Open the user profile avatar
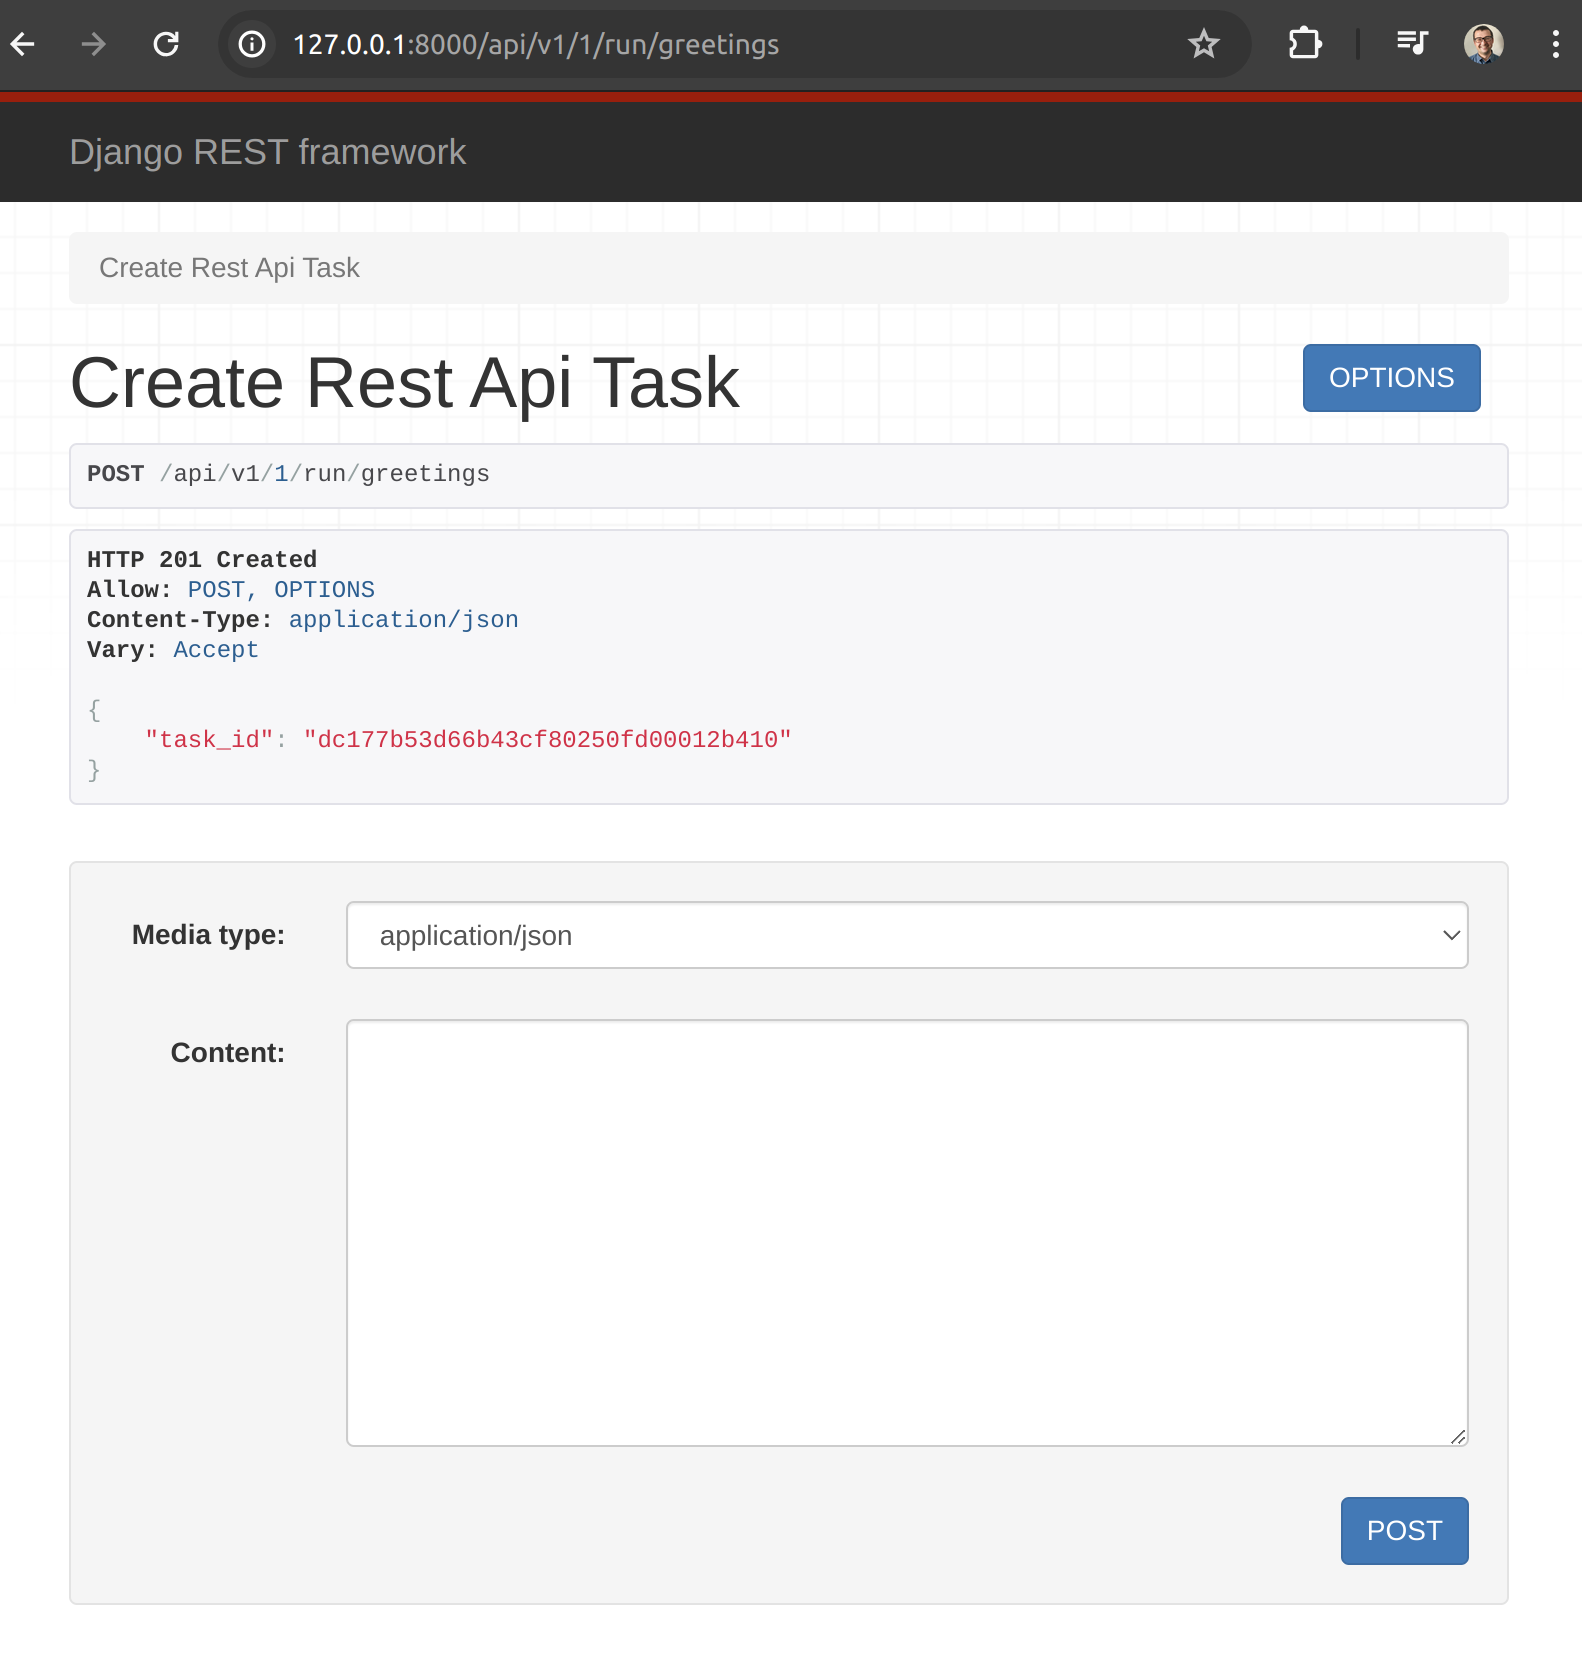The width and height of the screenshot is (1582, 1658). pos(1484,44)
